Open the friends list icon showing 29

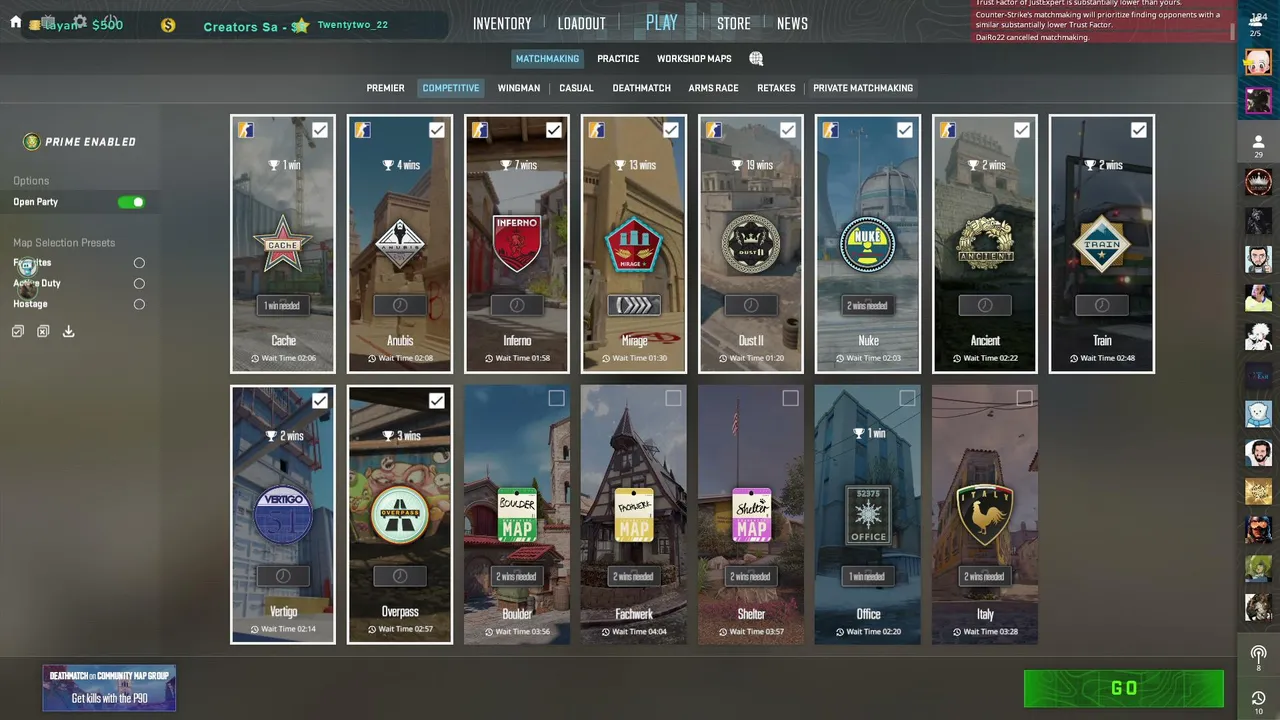[x=1258, y=146]
